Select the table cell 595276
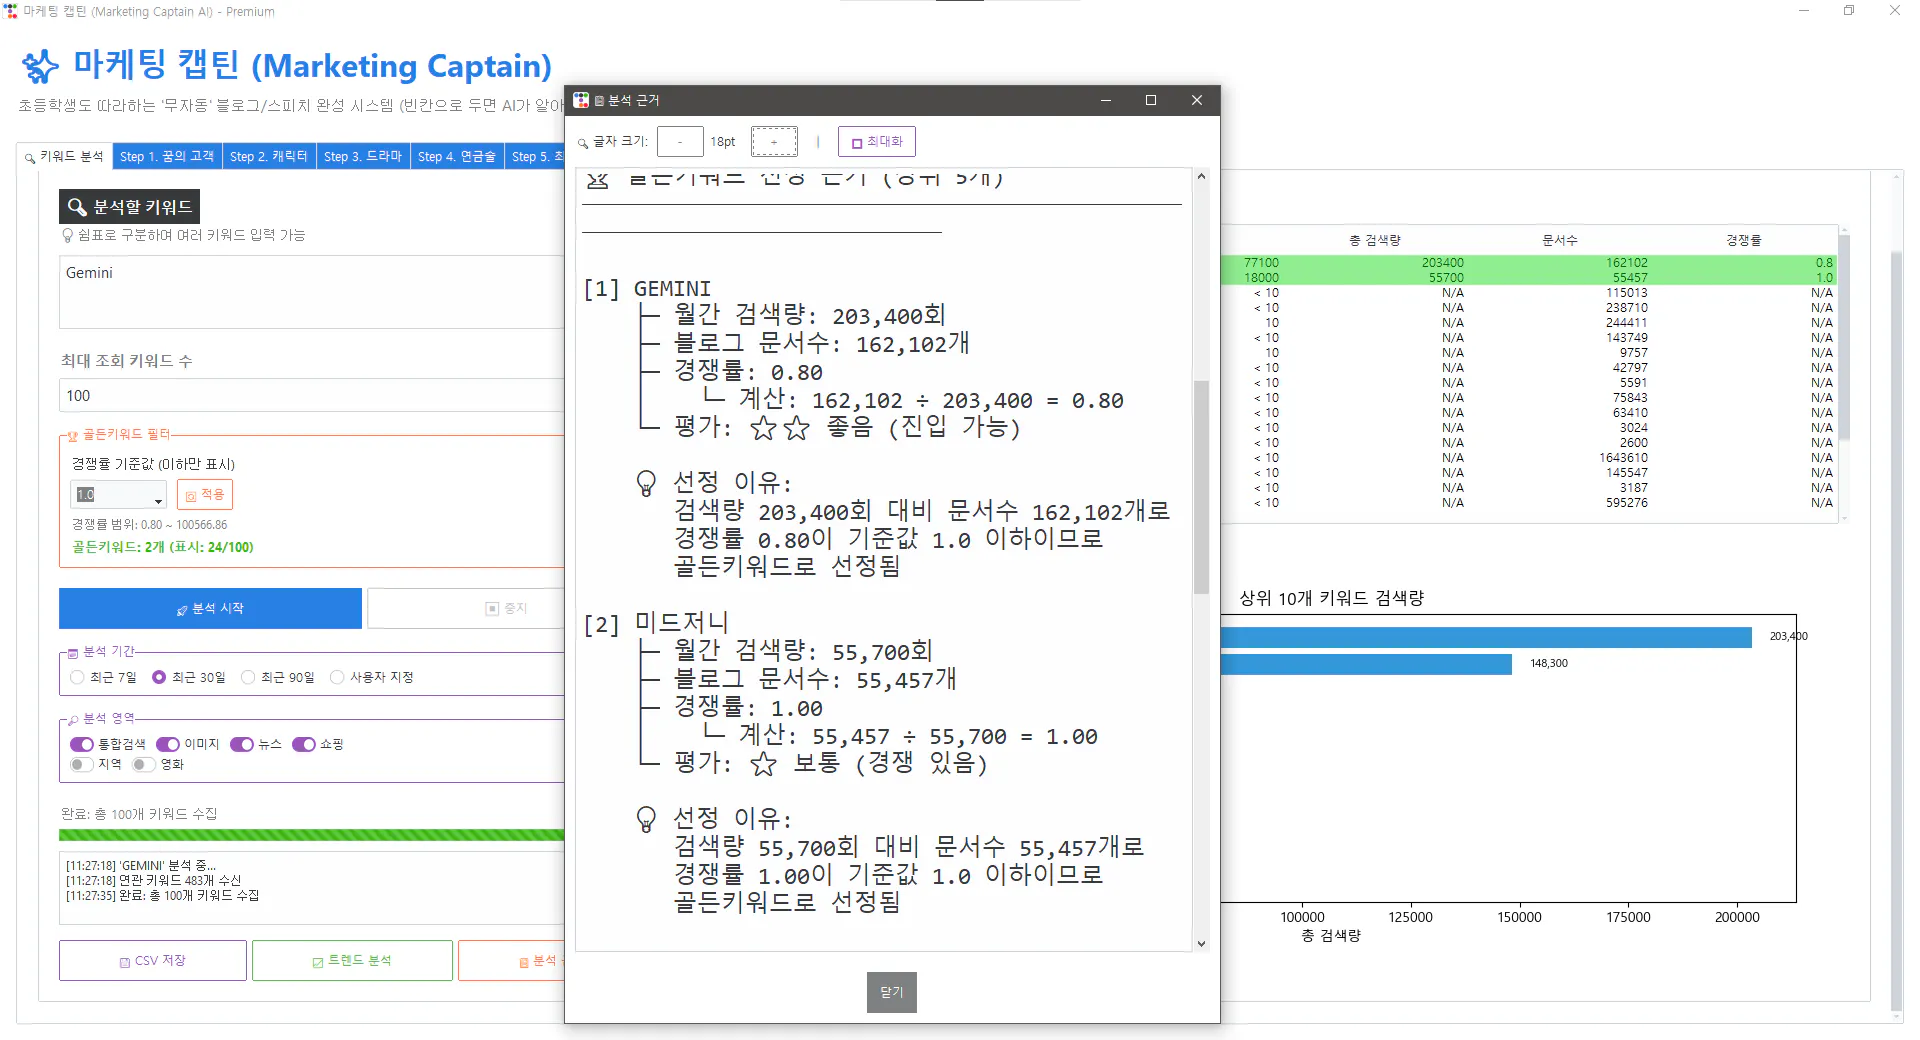 (x=1627, y=503)
